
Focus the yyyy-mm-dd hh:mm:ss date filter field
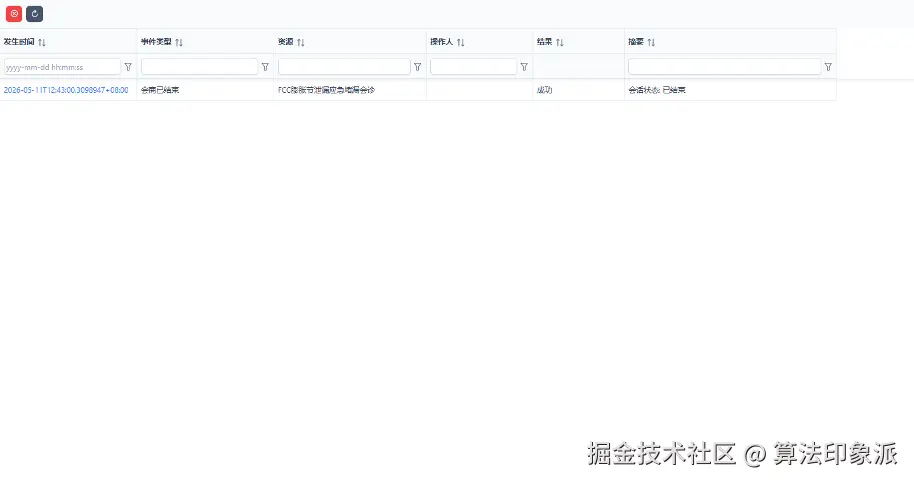[62, 67]
